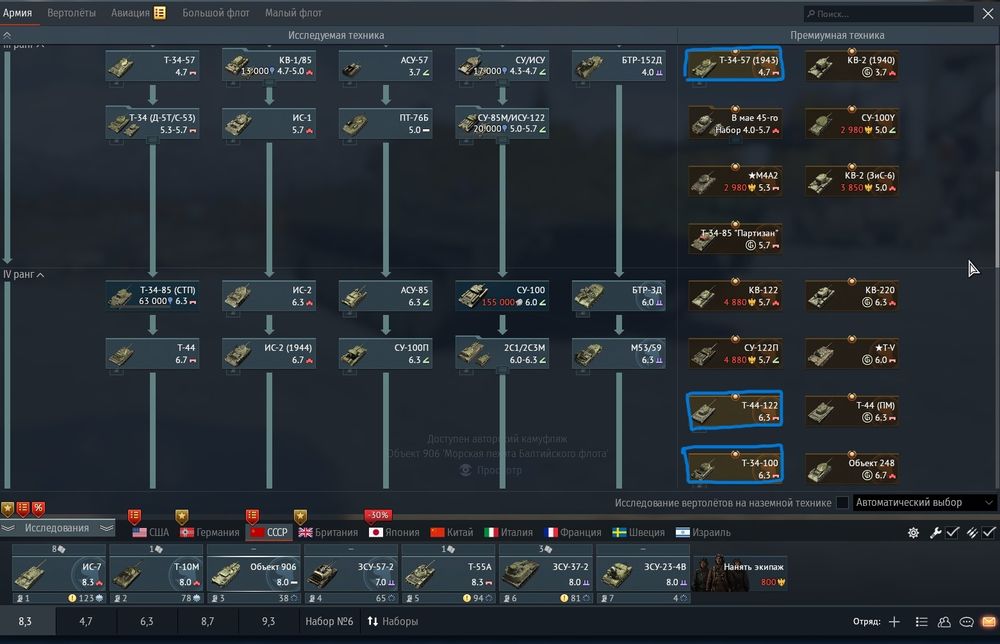Select the Швеция nation tab
The width and height of the screenshot is (1000, 644).
638,532
